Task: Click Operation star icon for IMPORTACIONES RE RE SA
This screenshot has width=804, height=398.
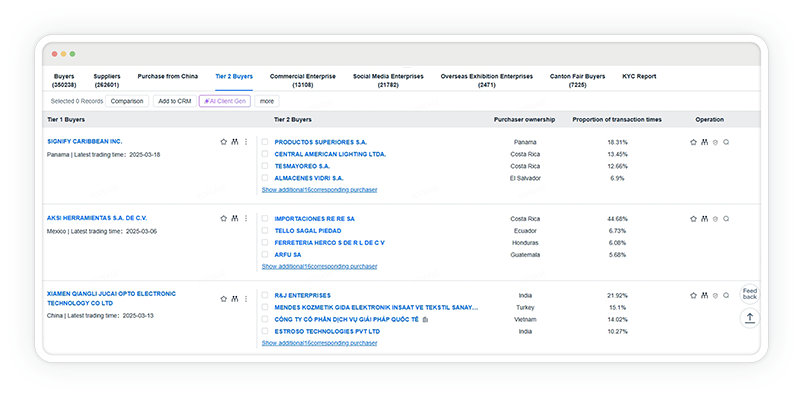Action: 693,218
